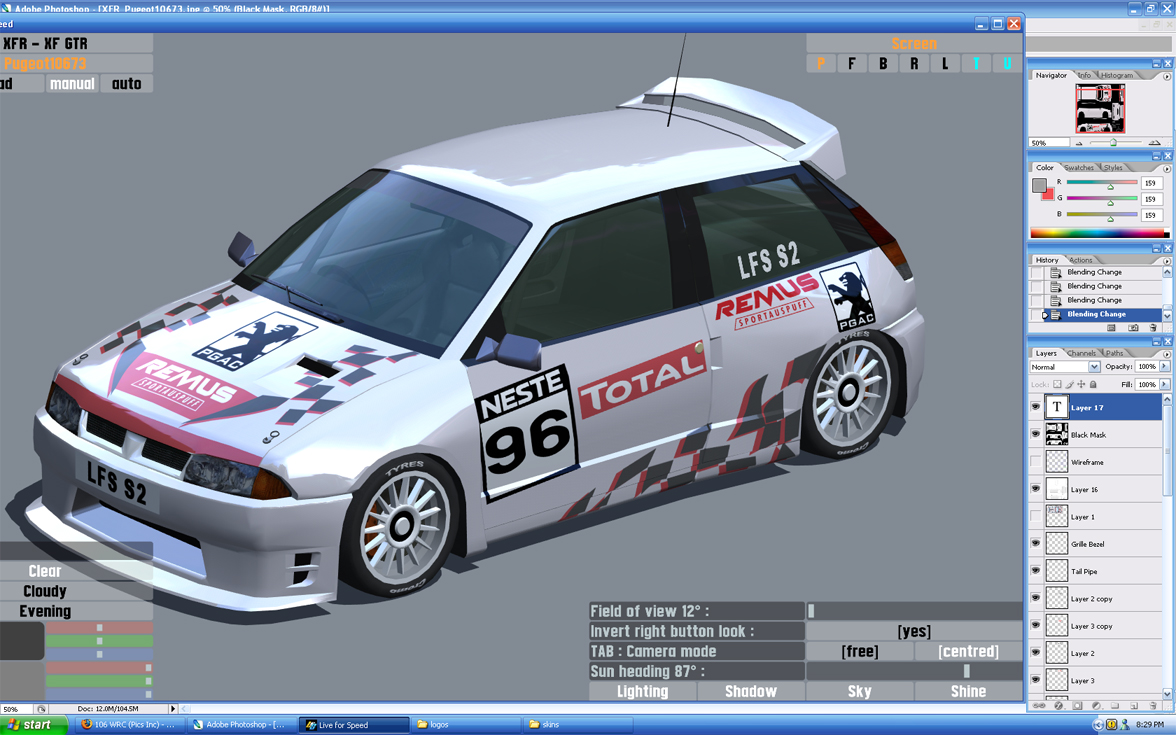This screenshot has height=735, width=1176.
Task: Switch to the Styles tab
Action: click(x=1113, y=168)
